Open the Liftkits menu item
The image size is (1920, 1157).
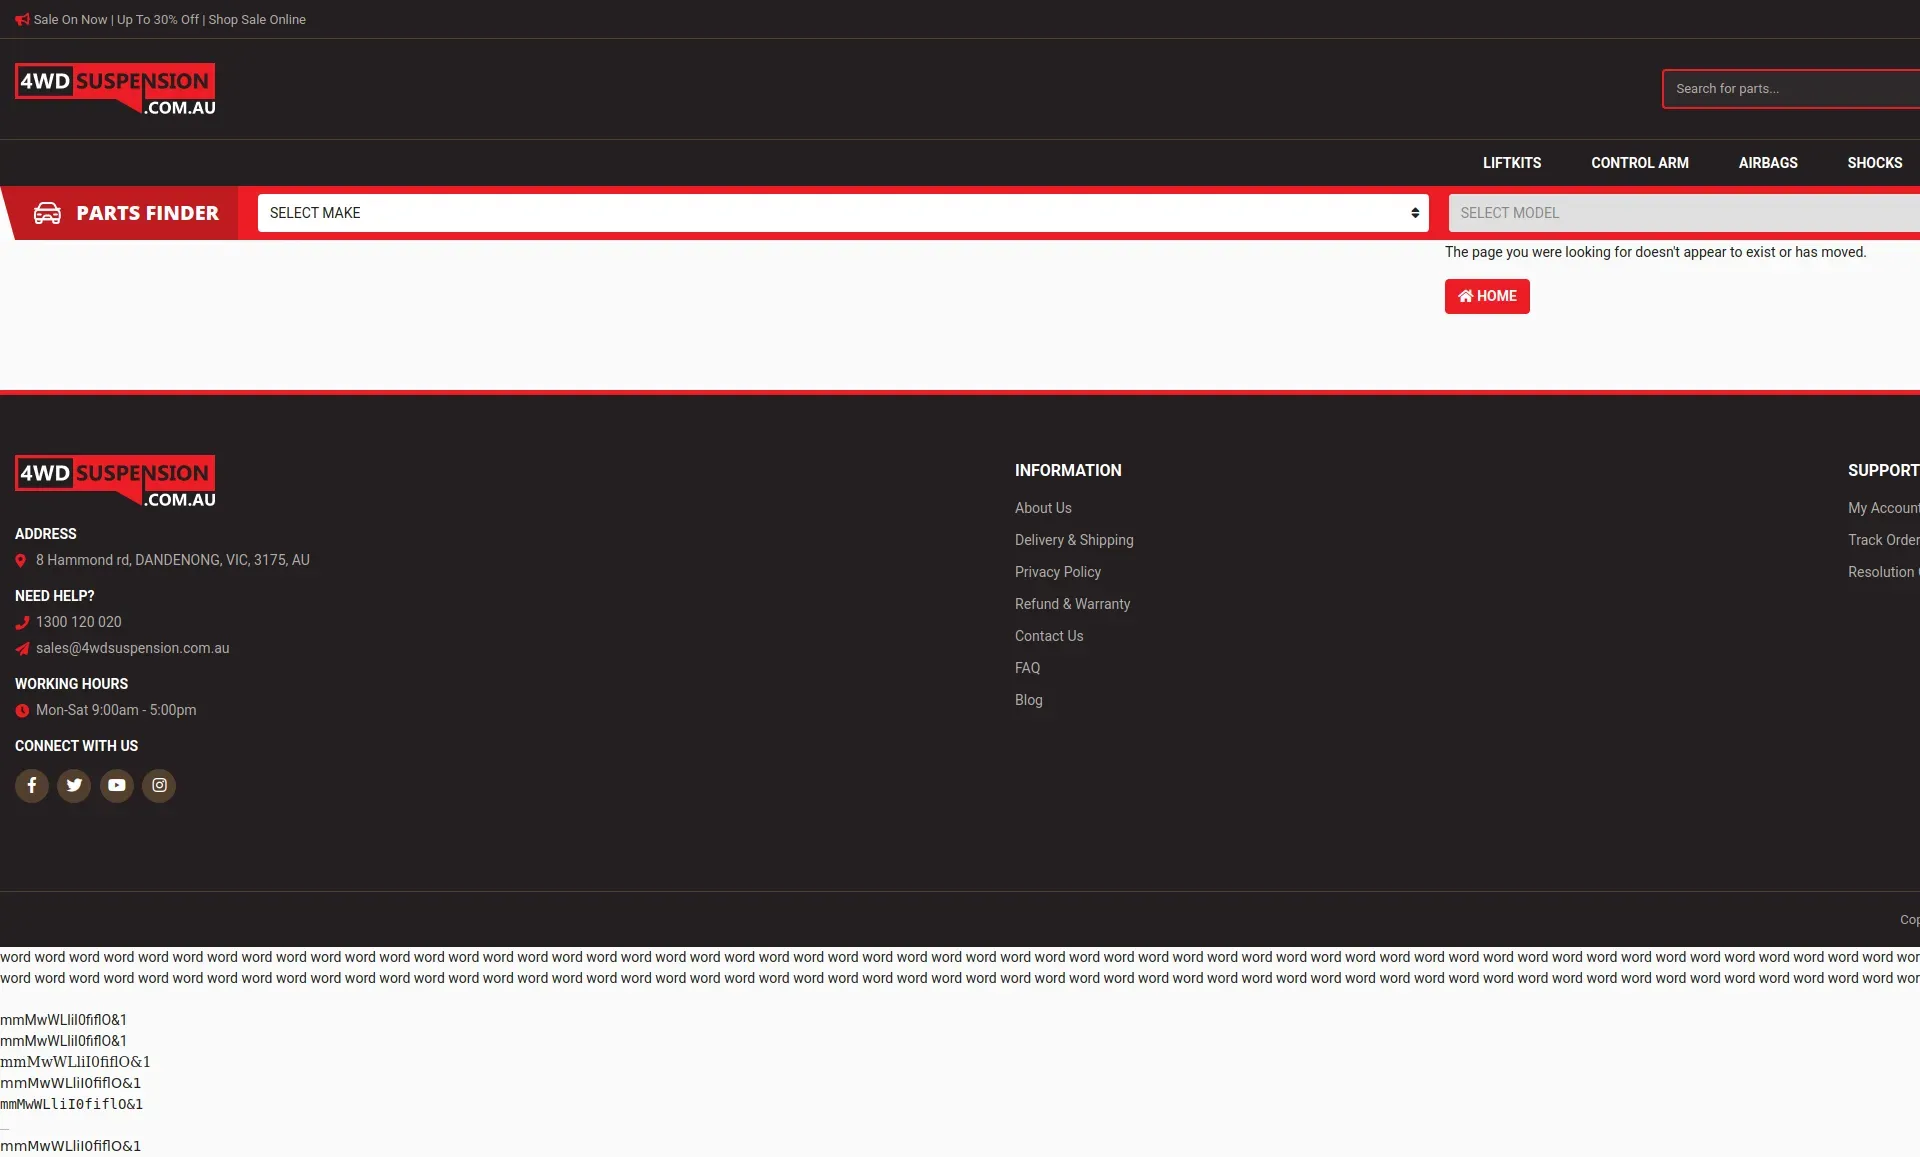click(x=1511, y=163)
